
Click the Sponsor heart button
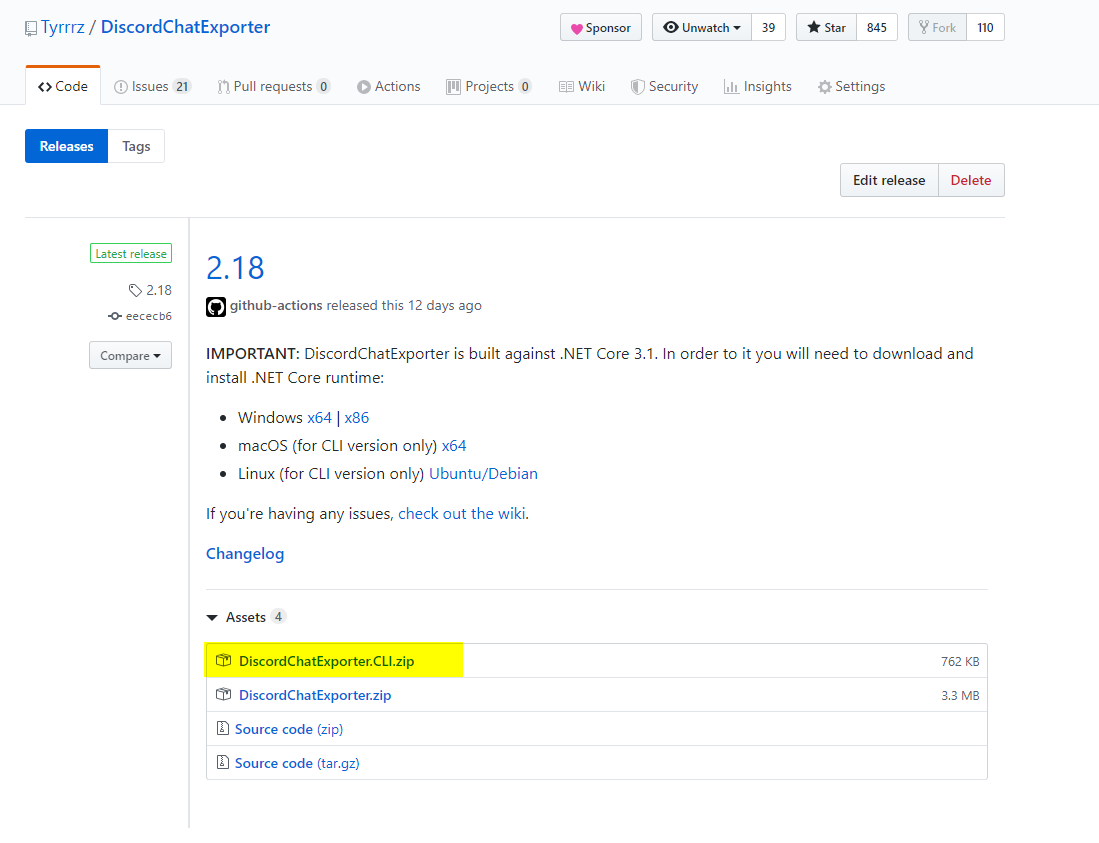click(601, 27)
